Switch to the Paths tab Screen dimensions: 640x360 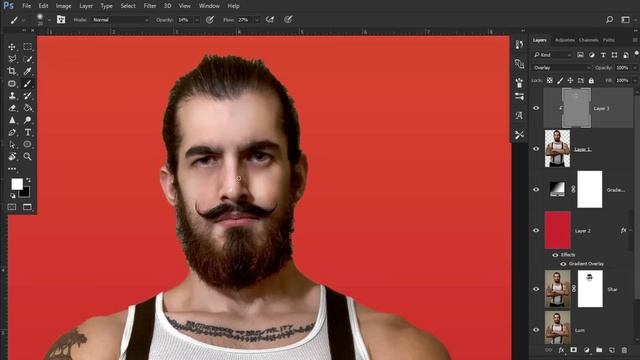[609, 40]
